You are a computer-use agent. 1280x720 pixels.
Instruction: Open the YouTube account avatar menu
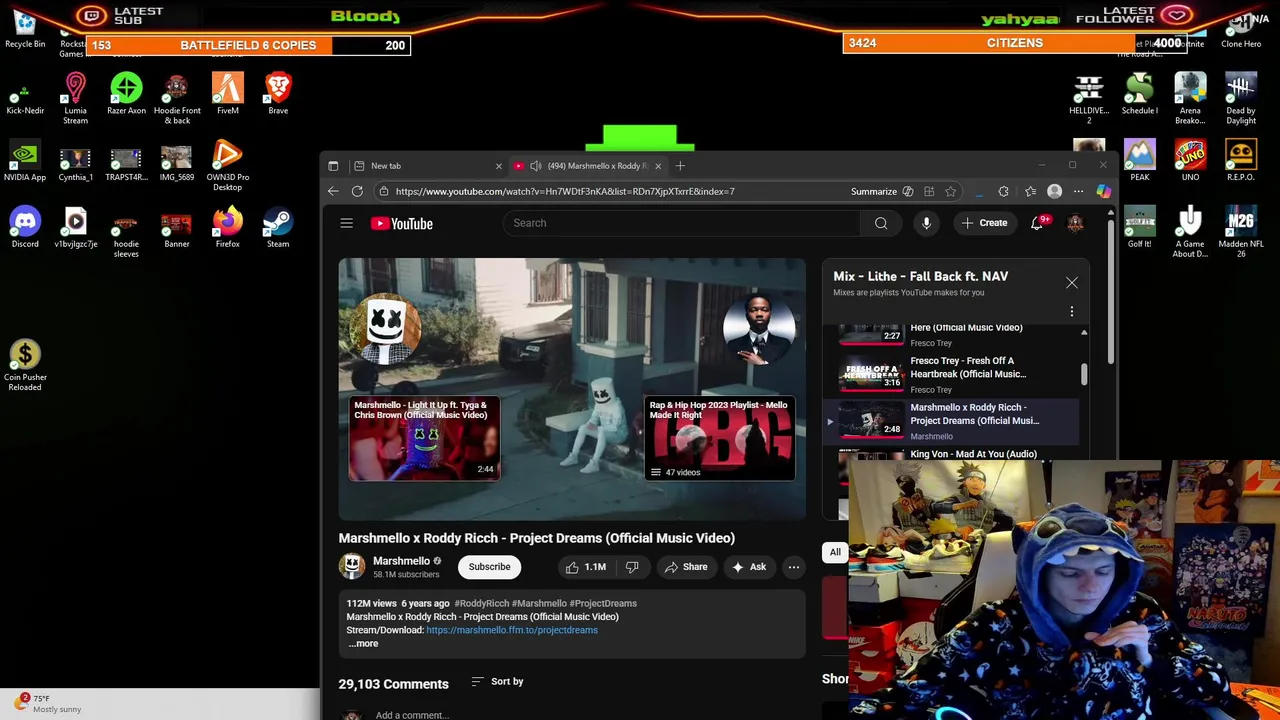[1075, 223]
